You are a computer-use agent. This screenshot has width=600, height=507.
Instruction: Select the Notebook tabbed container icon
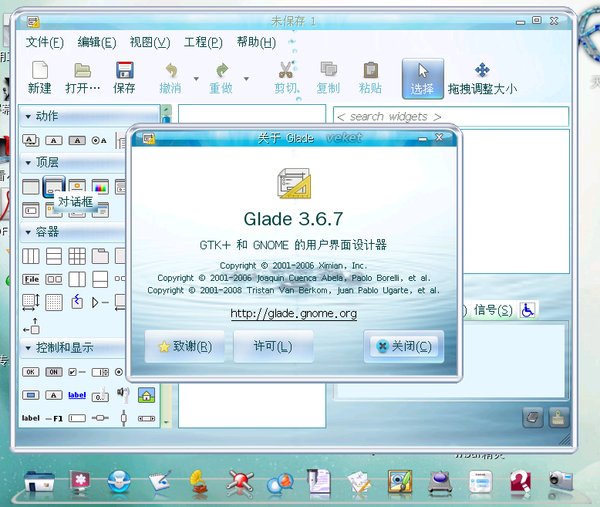(100, 256)
